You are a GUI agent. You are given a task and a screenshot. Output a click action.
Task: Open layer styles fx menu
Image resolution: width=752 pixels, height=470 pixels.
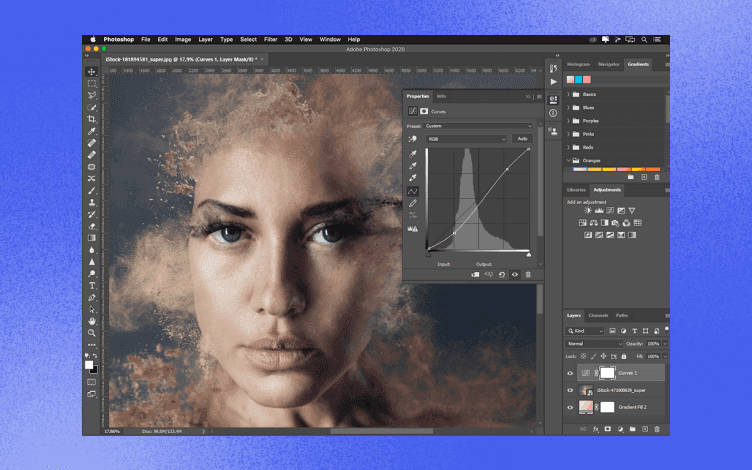pyautogui.click(x=596, y=429)
